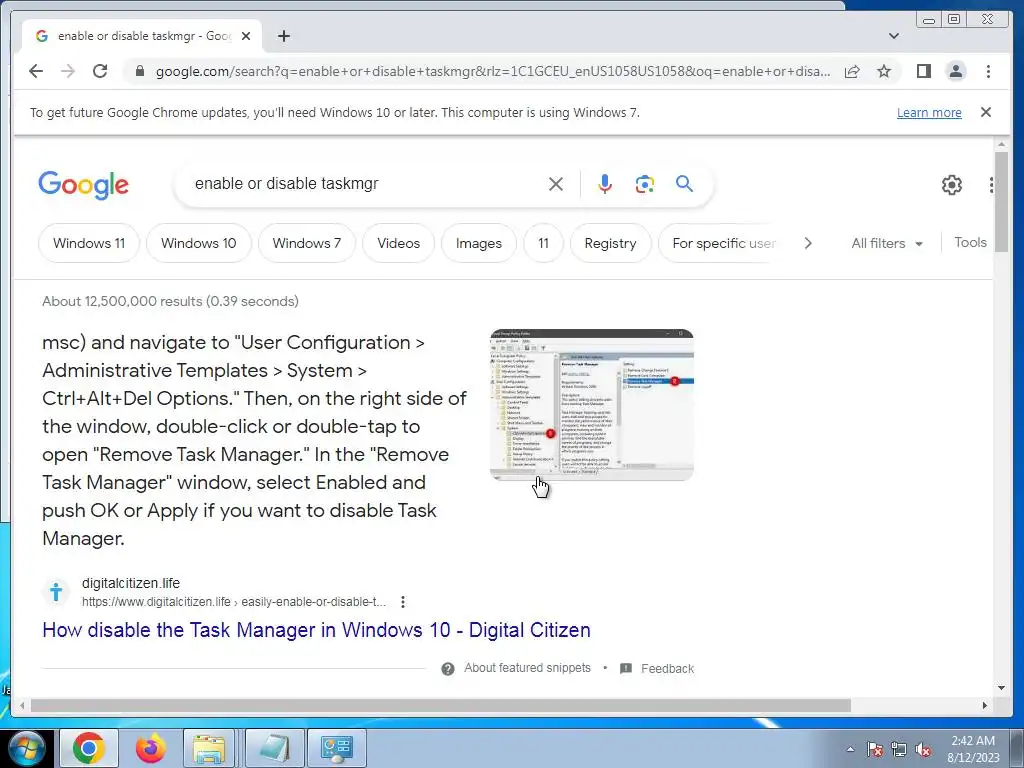Open the All filters dropdown

887,243
